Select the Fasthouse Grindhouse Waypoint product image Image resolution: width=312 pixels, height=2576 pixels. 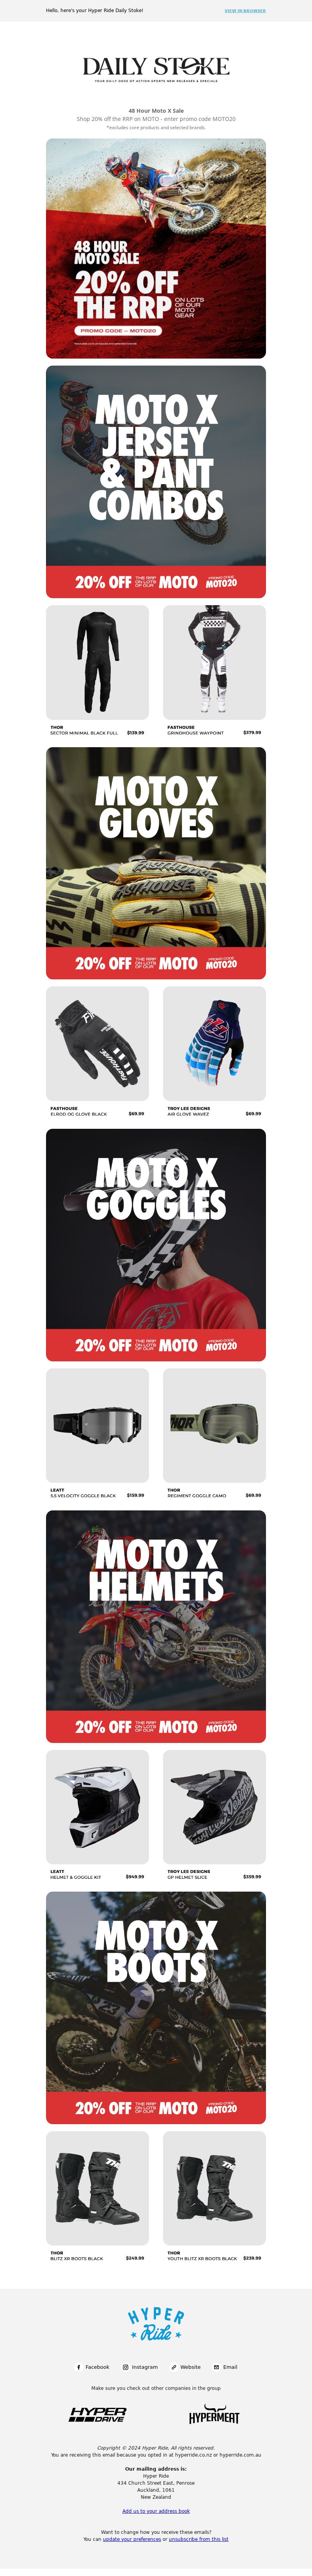coord(215,662)
